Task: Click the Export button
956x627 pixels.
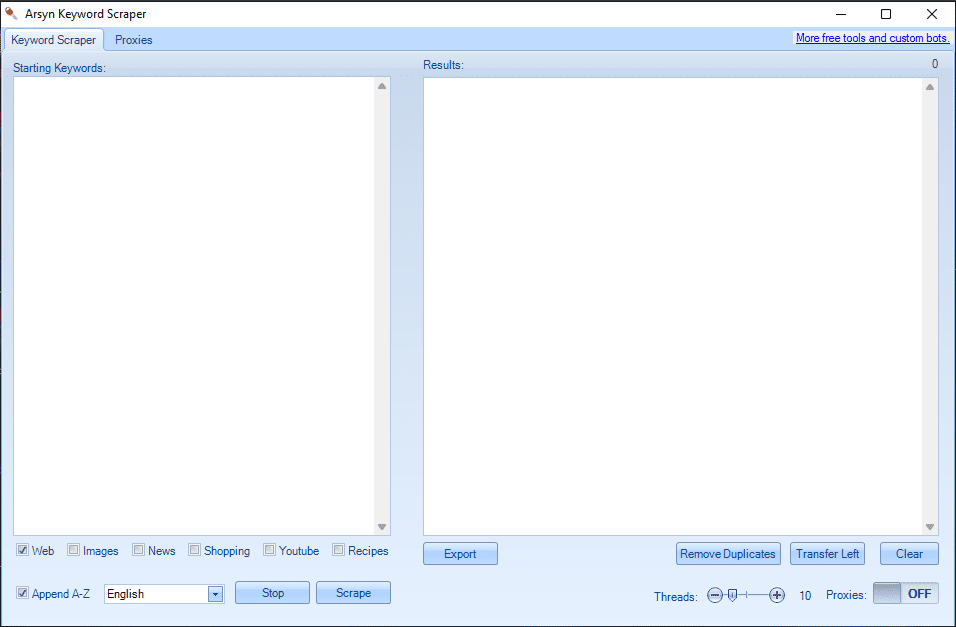Action: pyautogui.click(x=460, y=554)
